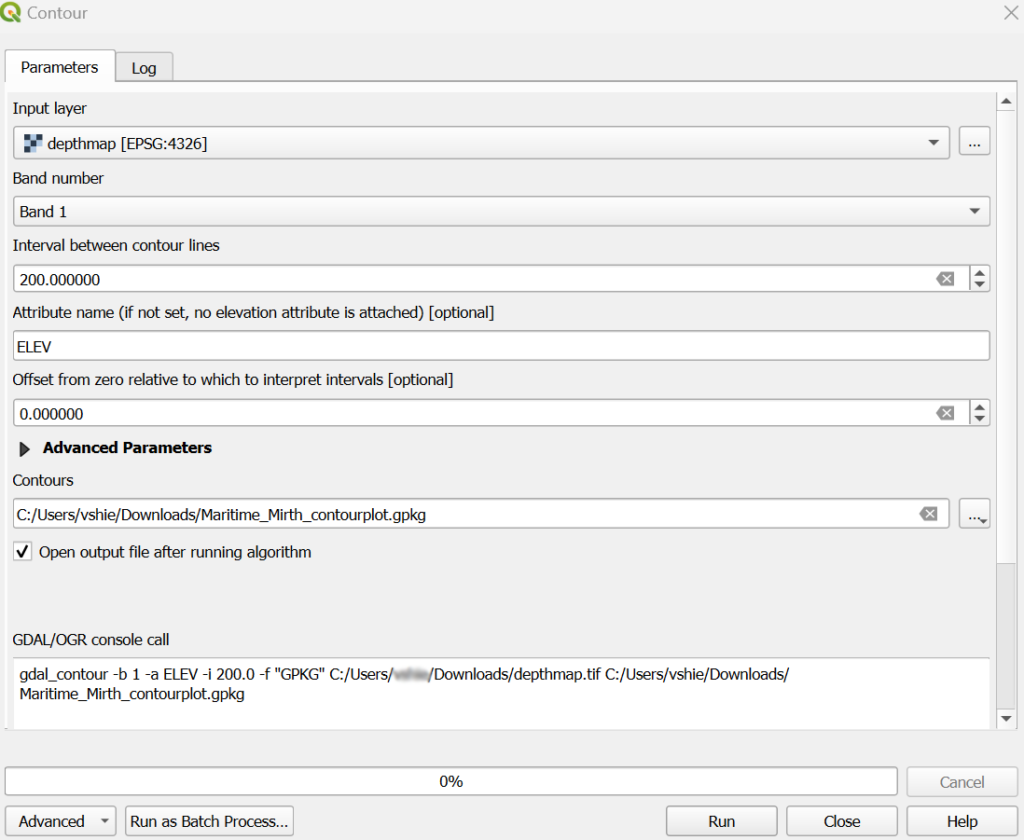Select the Parameters tab
The width and height of the screenshot is (1024, 840).
click(x=60, y=68)
